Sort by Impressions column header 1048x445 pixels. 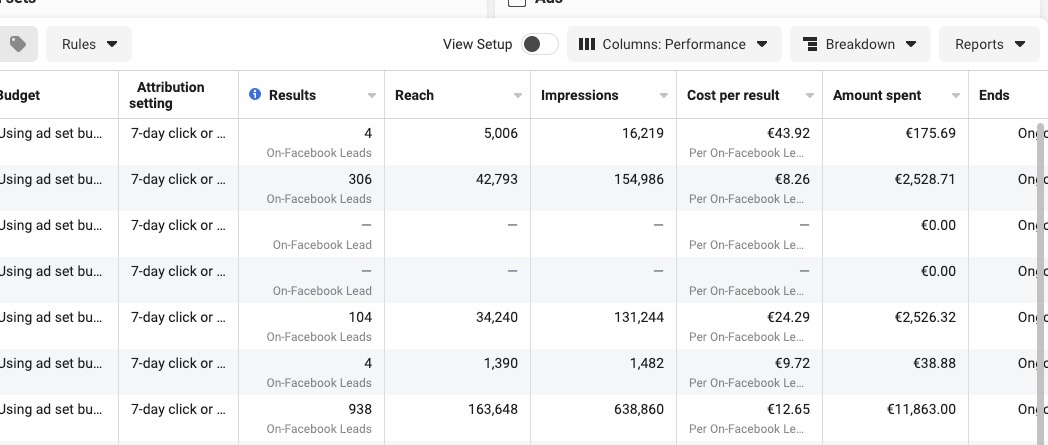coord(579,95)
